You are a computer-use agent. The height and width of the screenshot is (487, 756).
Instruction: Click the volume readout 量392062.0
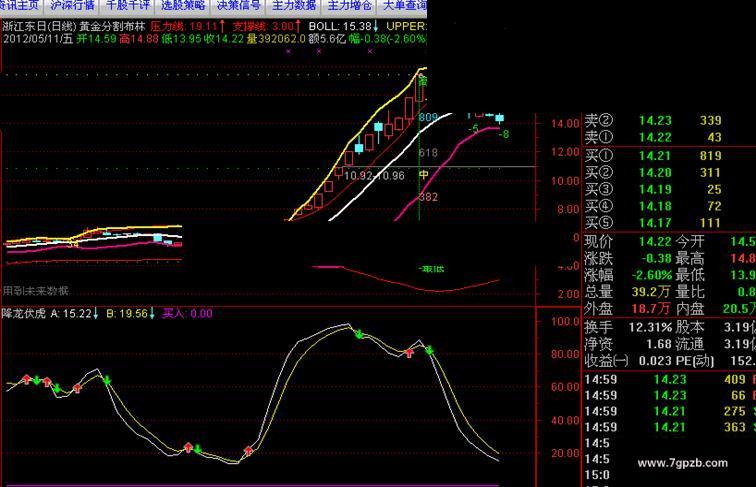click(276, 39)
